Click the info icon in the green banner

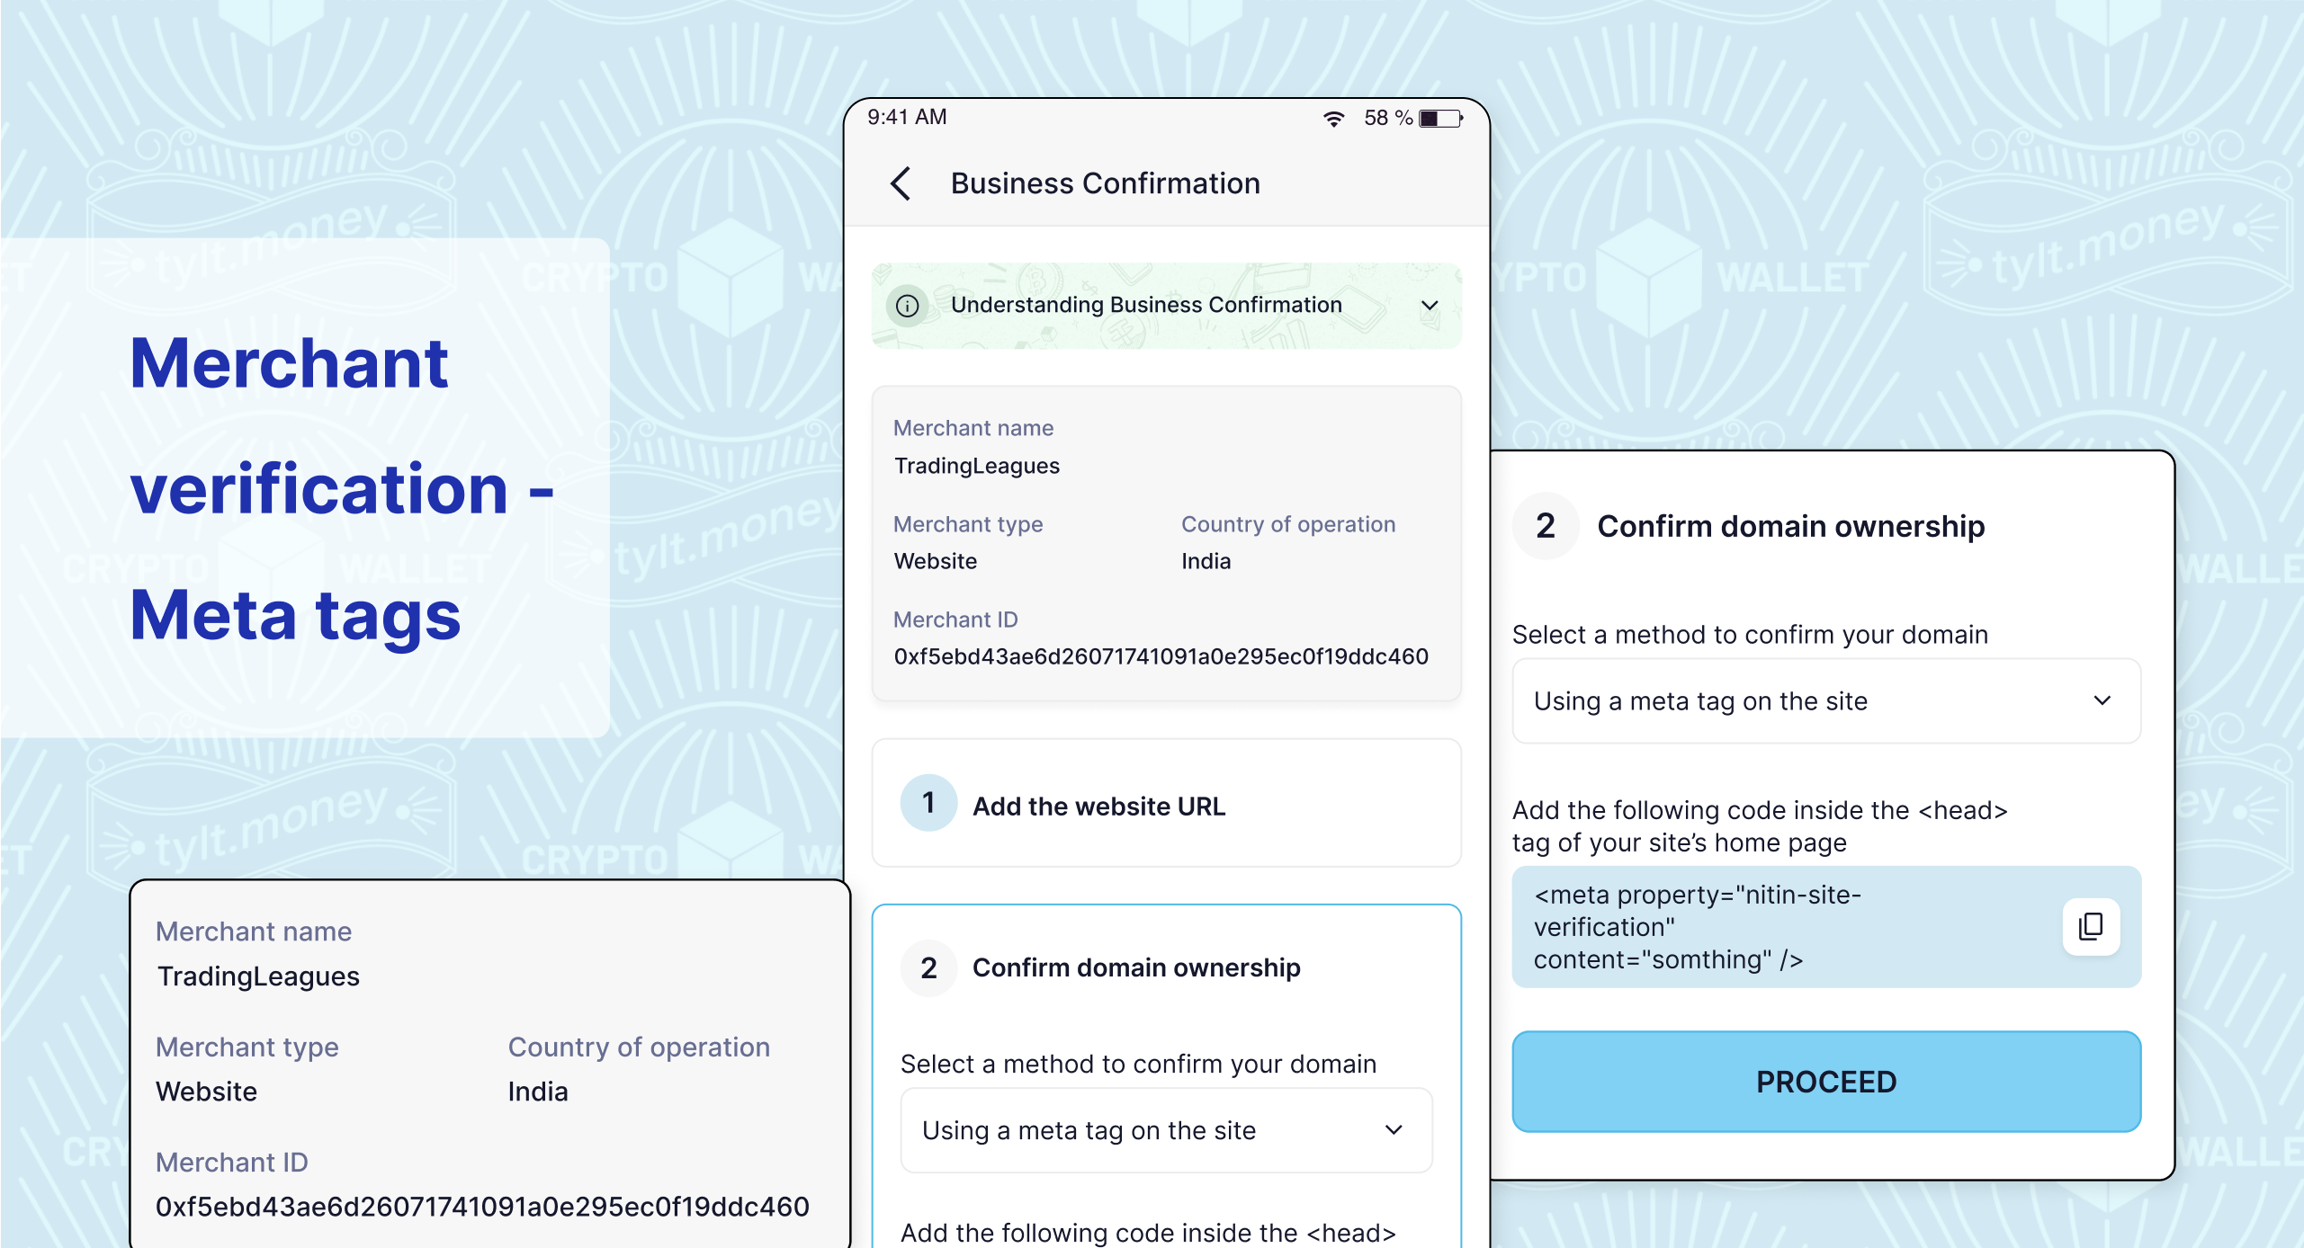(x=907, y=306)
